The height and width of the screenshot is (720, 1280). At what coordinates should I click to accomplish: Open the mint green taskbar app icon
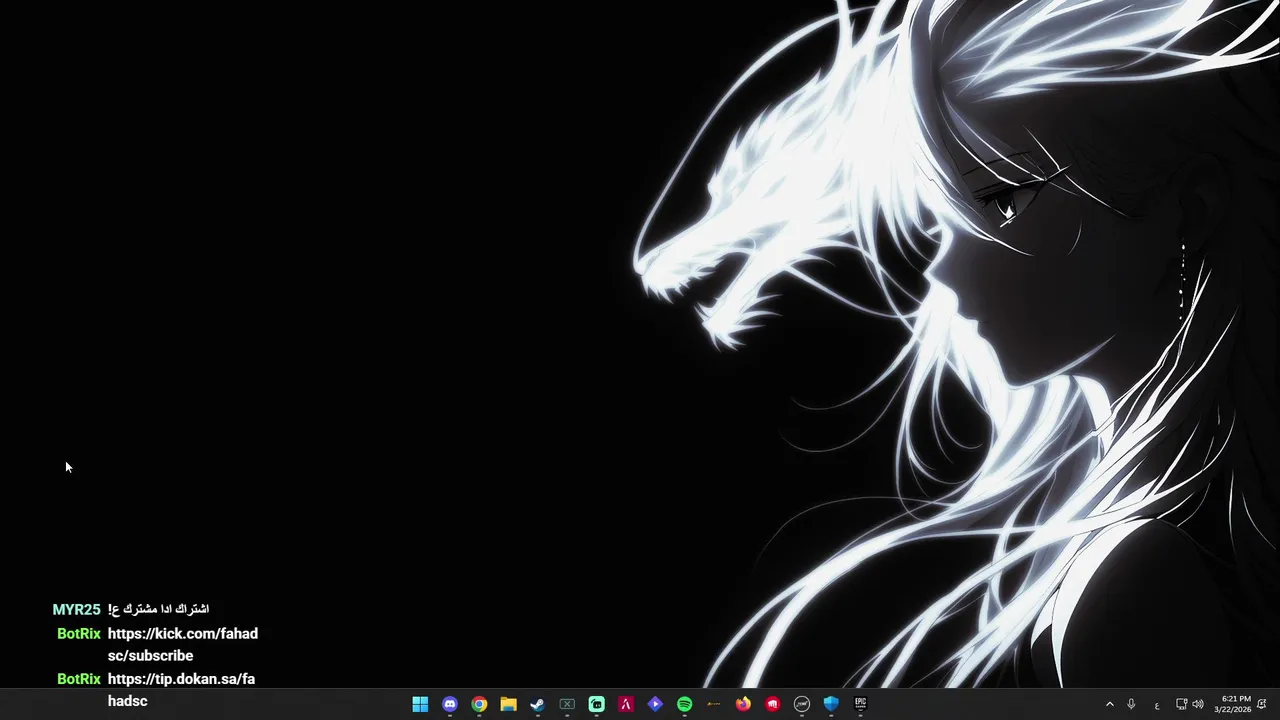pos(596,704)
